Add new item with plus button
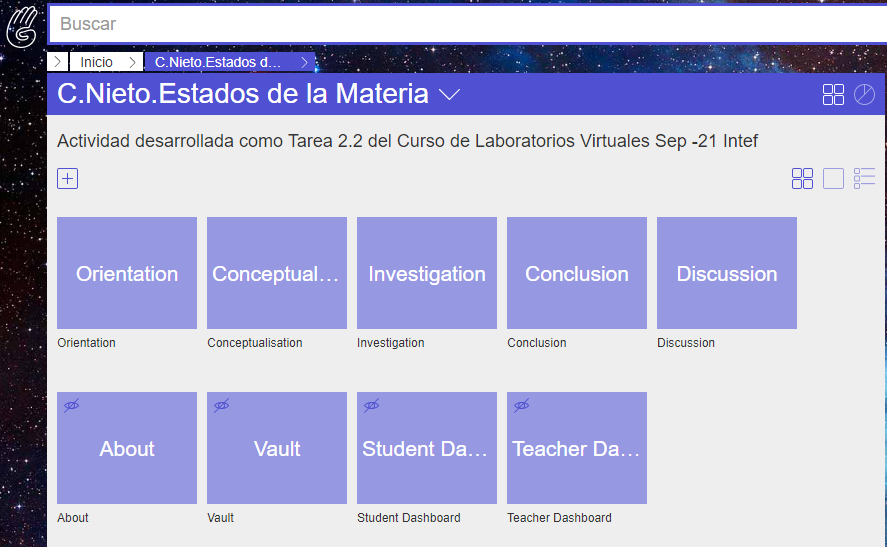The image size is (887, 547). pos(67,179)
